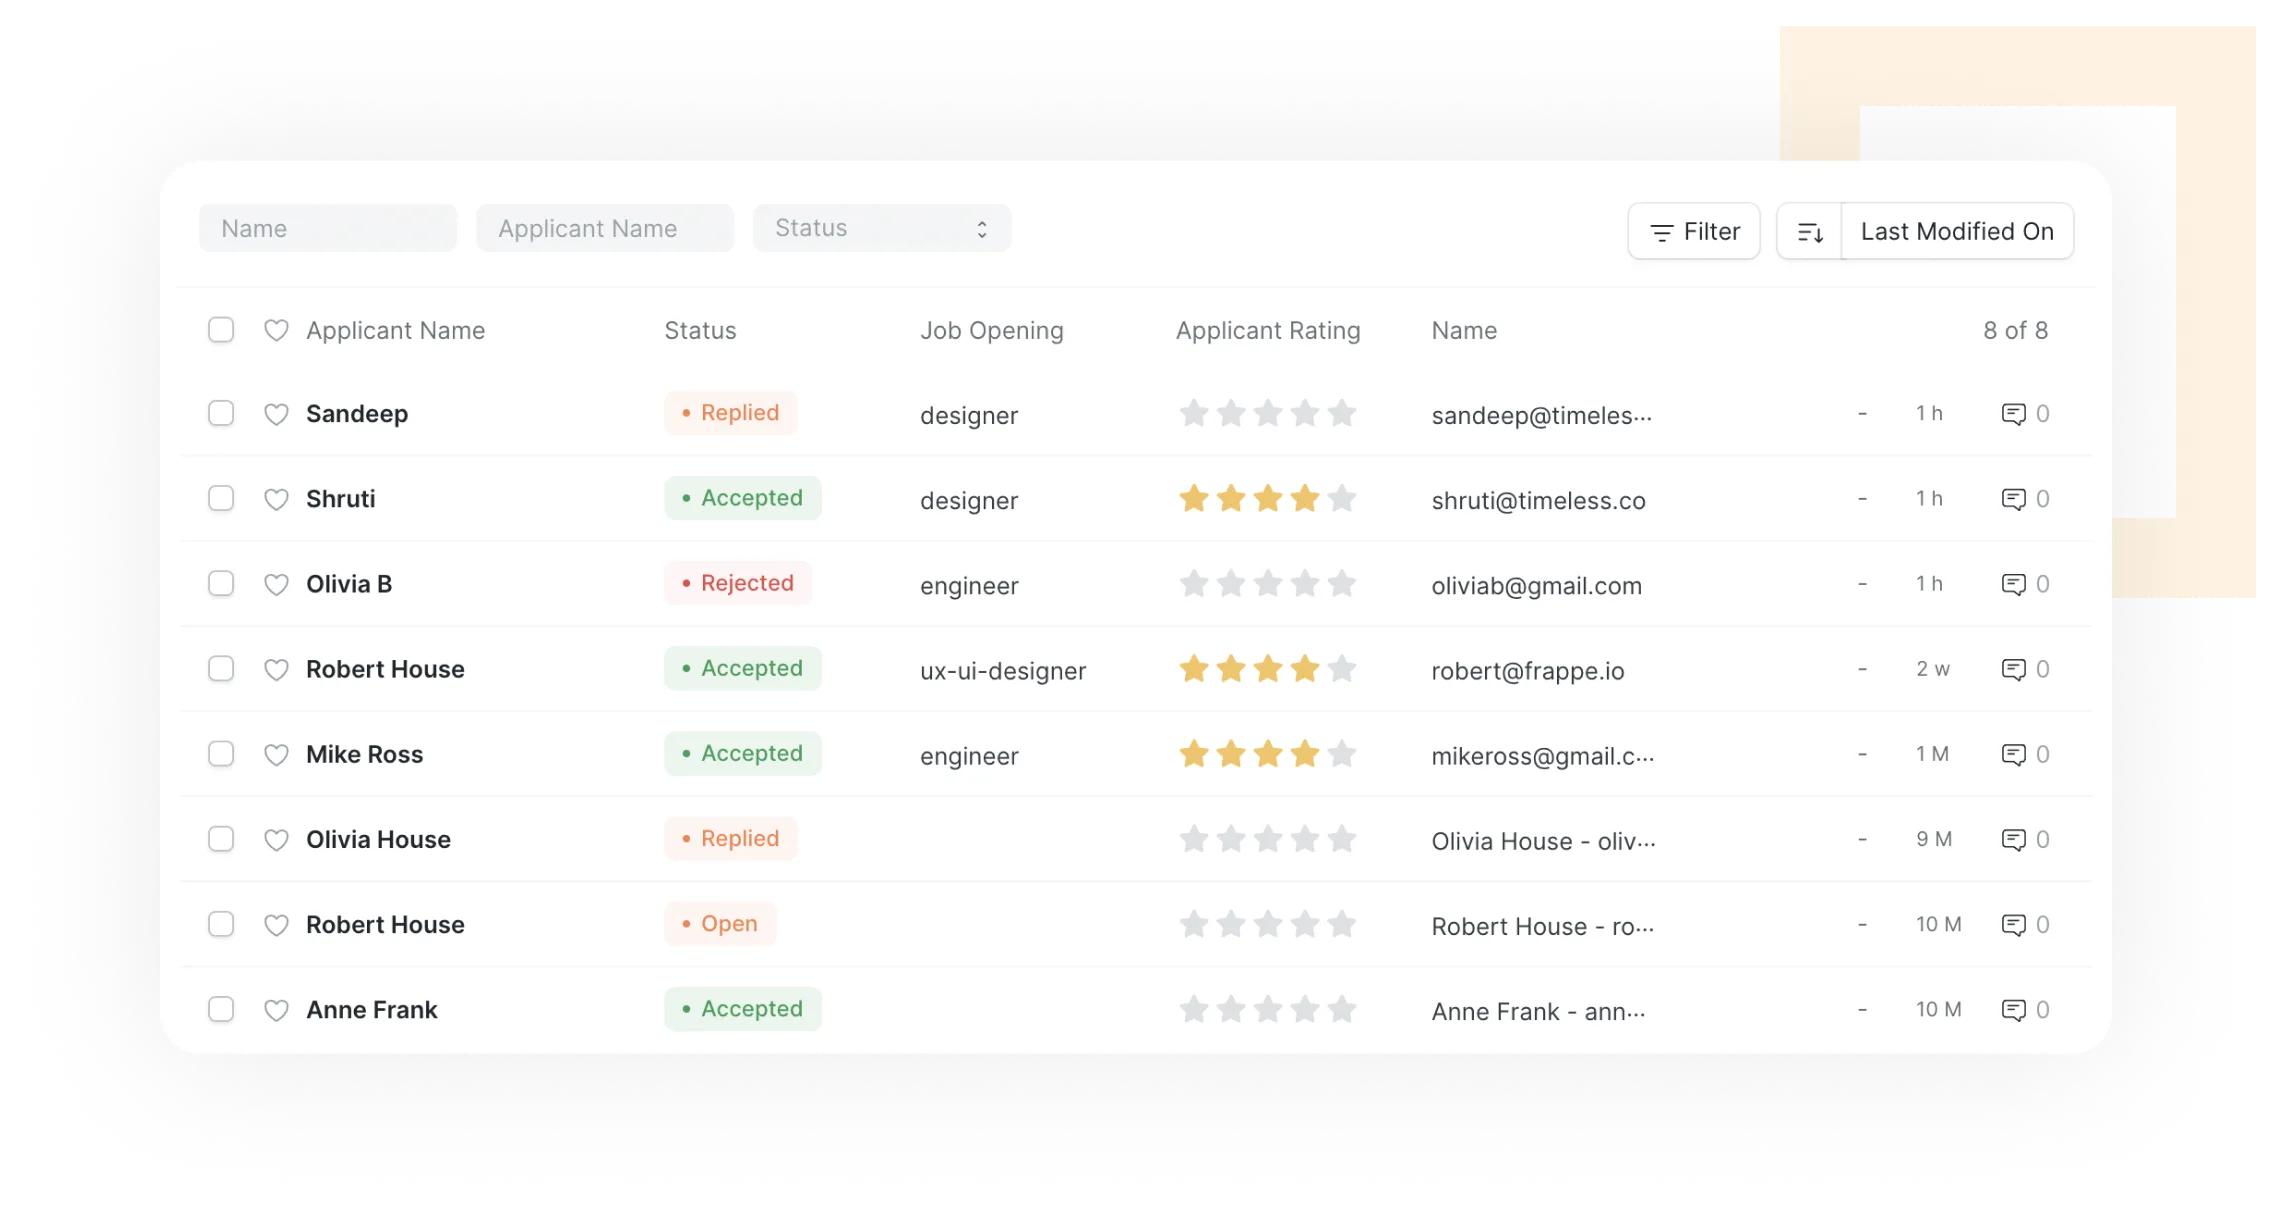Screen dimensions: 2272x1214
Task: Check the box for Robert House ux-ui-designer
Action: [x=221, y=669]
